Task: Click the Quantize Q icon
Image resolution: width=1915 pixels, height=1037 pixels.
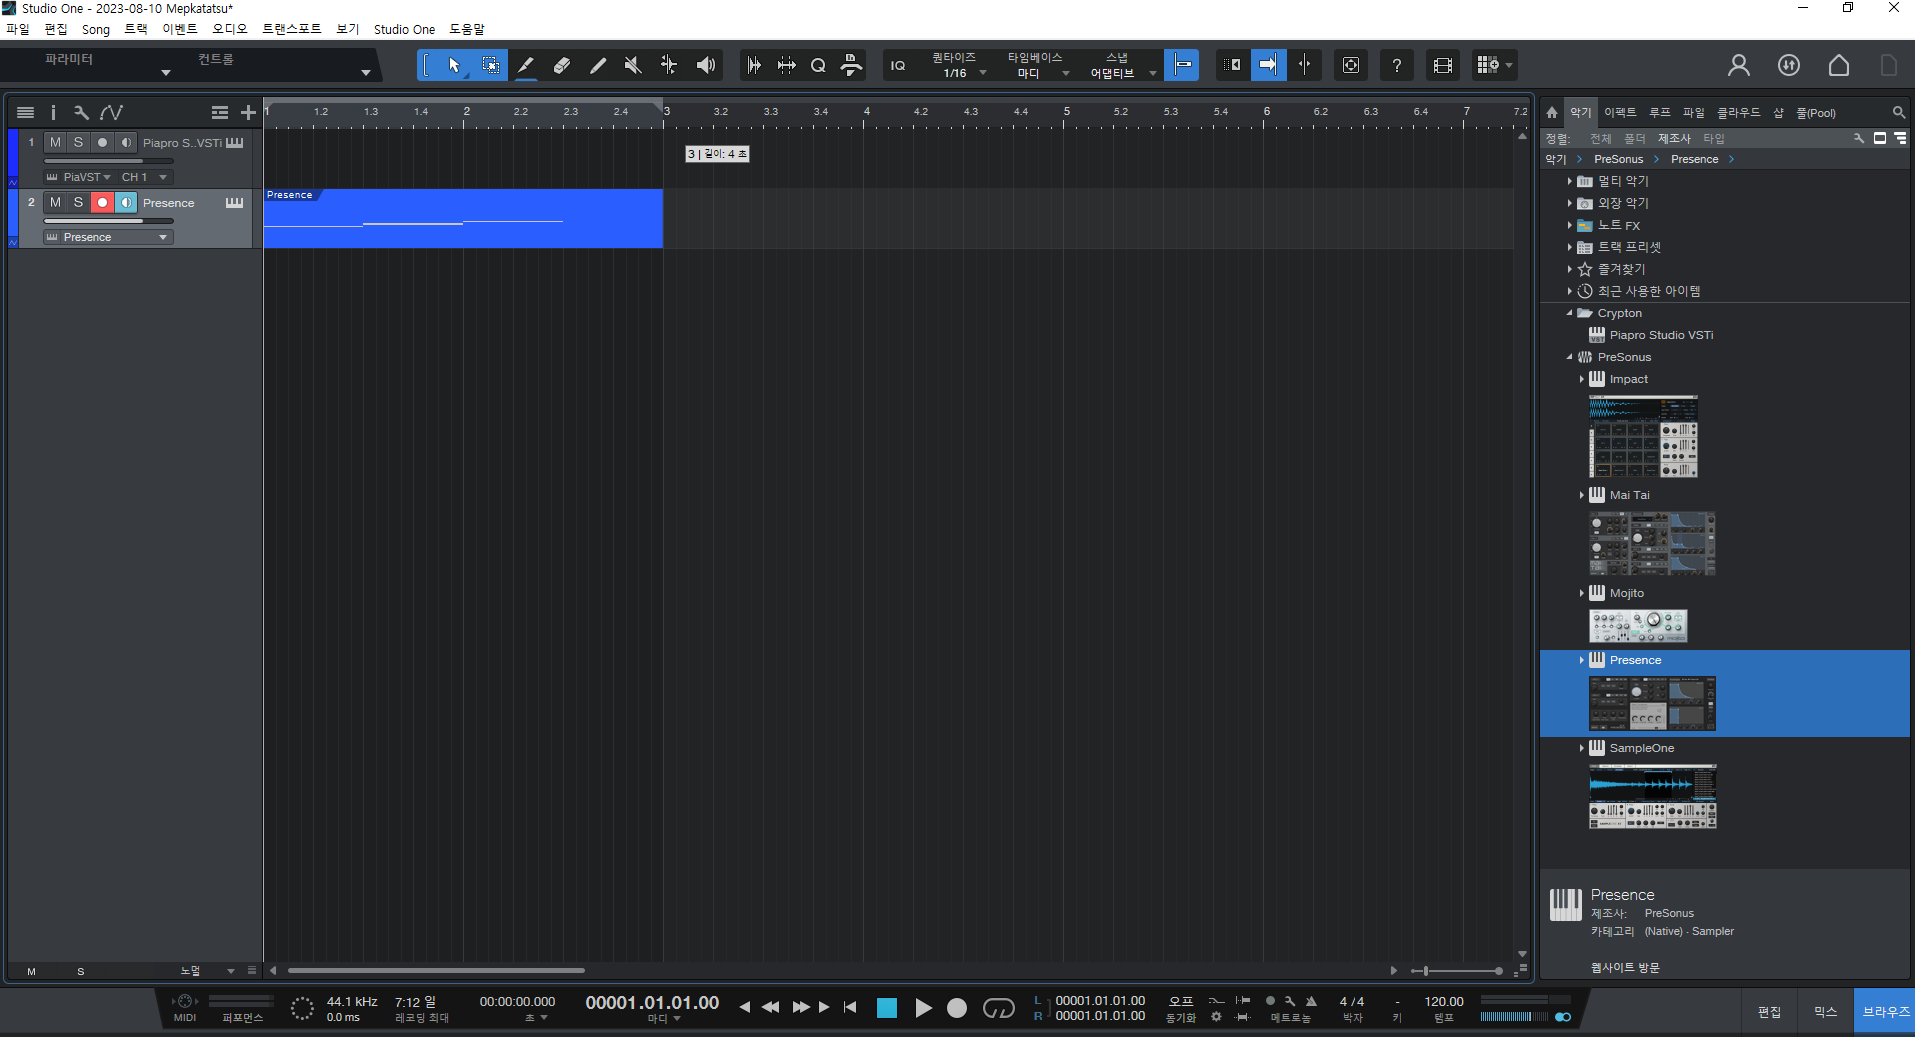Action: (818, 65)
